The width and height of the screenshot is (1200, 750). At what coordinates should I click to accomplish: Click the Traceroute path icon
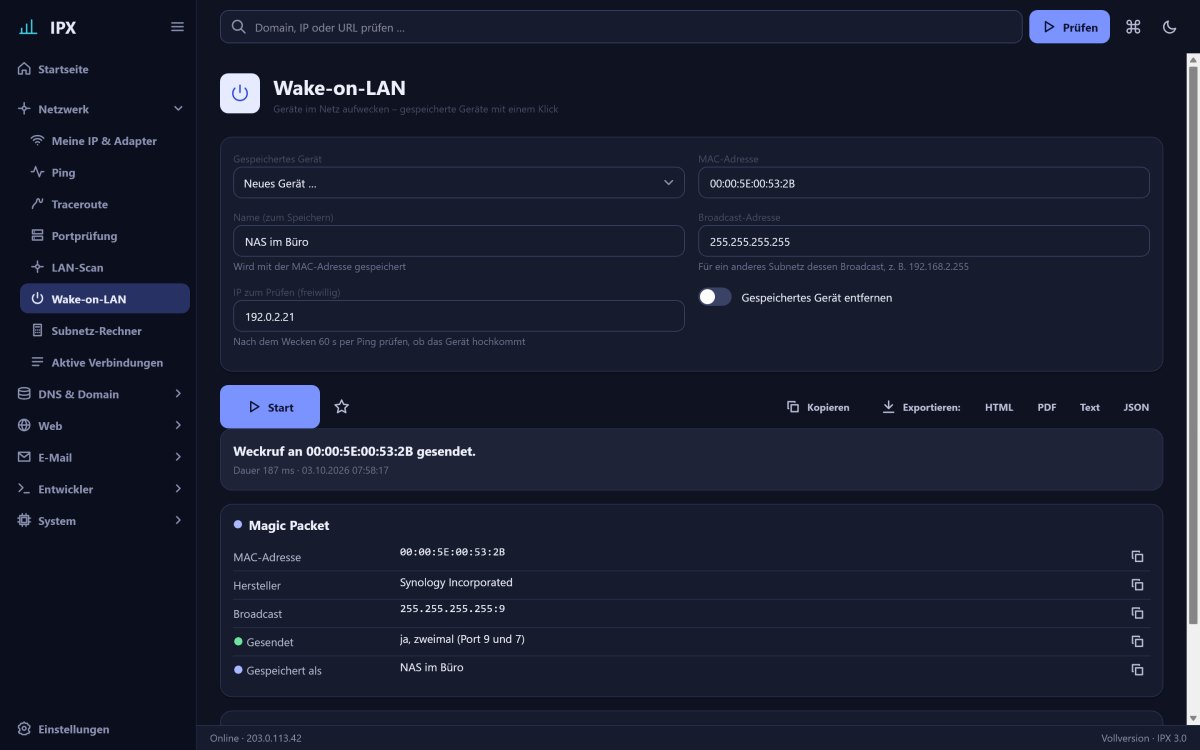(38, 204)
